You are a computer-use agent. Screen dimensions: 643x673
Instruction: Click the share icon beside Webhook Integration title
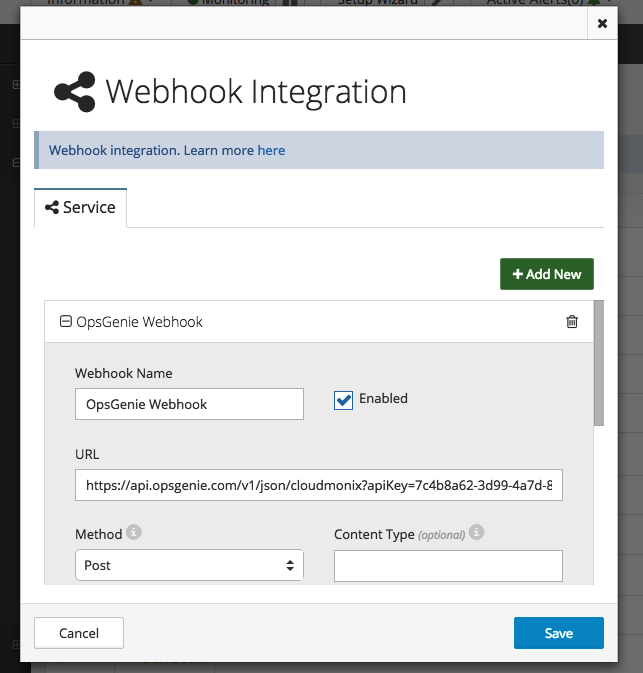click(75, 92)
